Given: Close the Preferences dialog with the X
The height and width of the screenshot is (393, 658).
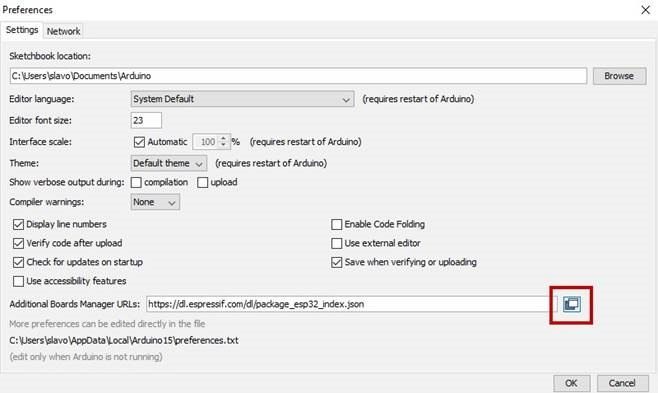Looking at the screenshot, I should click(x=645, y=10).
